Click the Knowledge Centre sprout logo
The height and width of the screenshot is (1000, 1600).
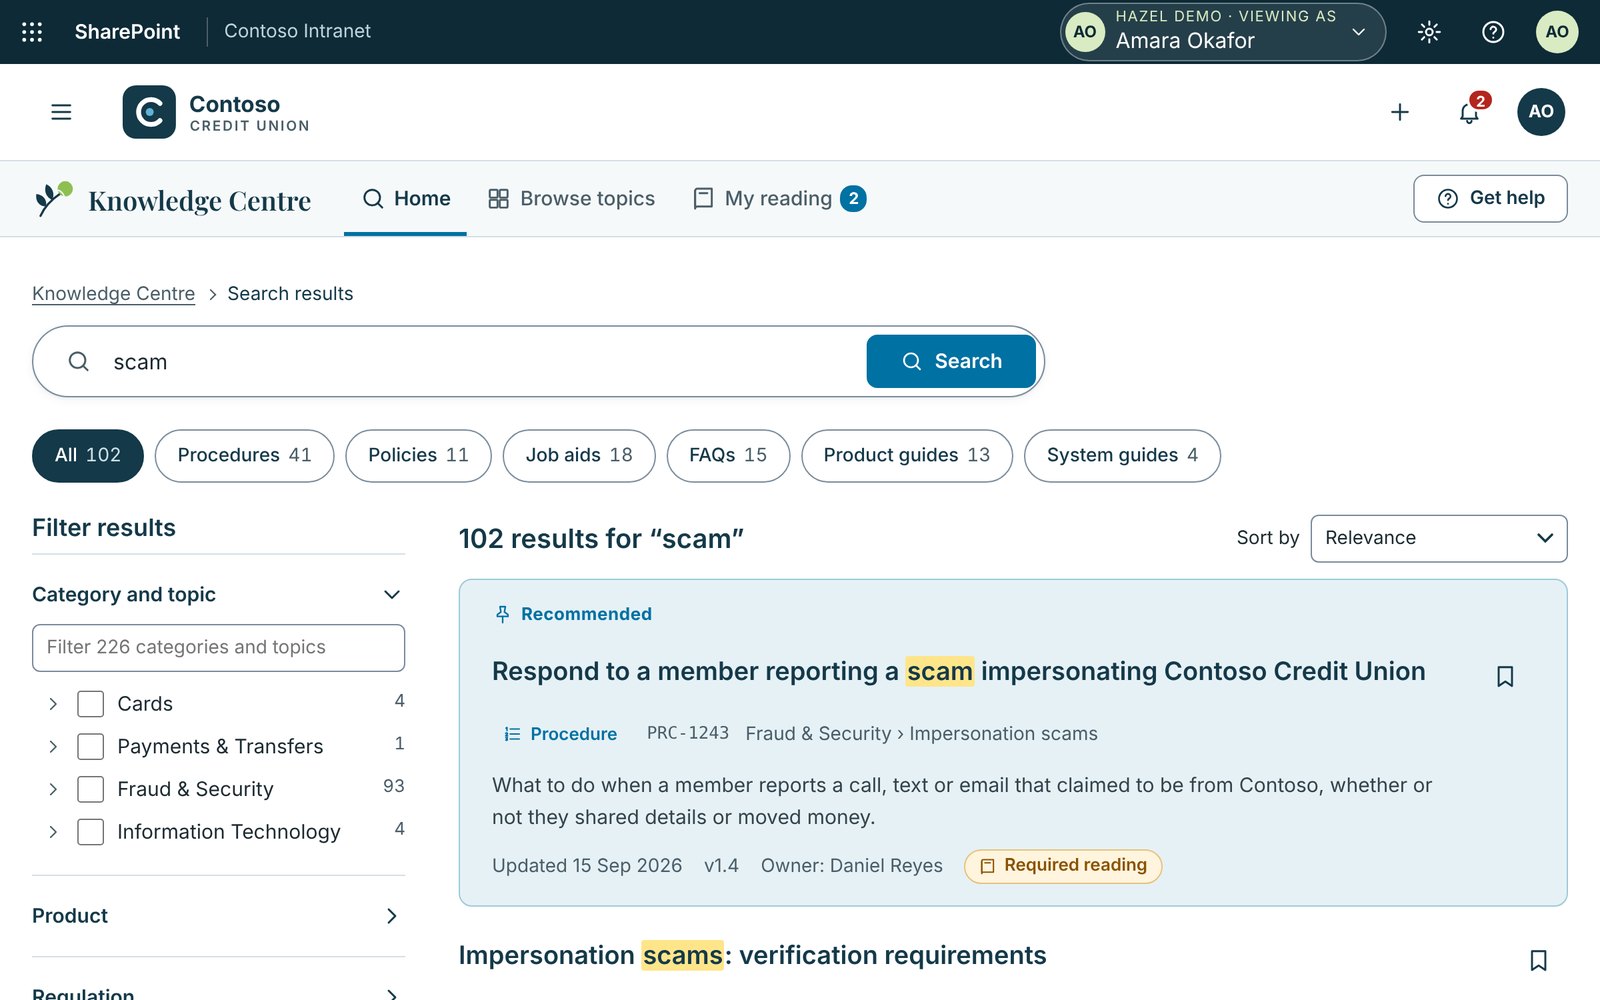tap(53, 199)
